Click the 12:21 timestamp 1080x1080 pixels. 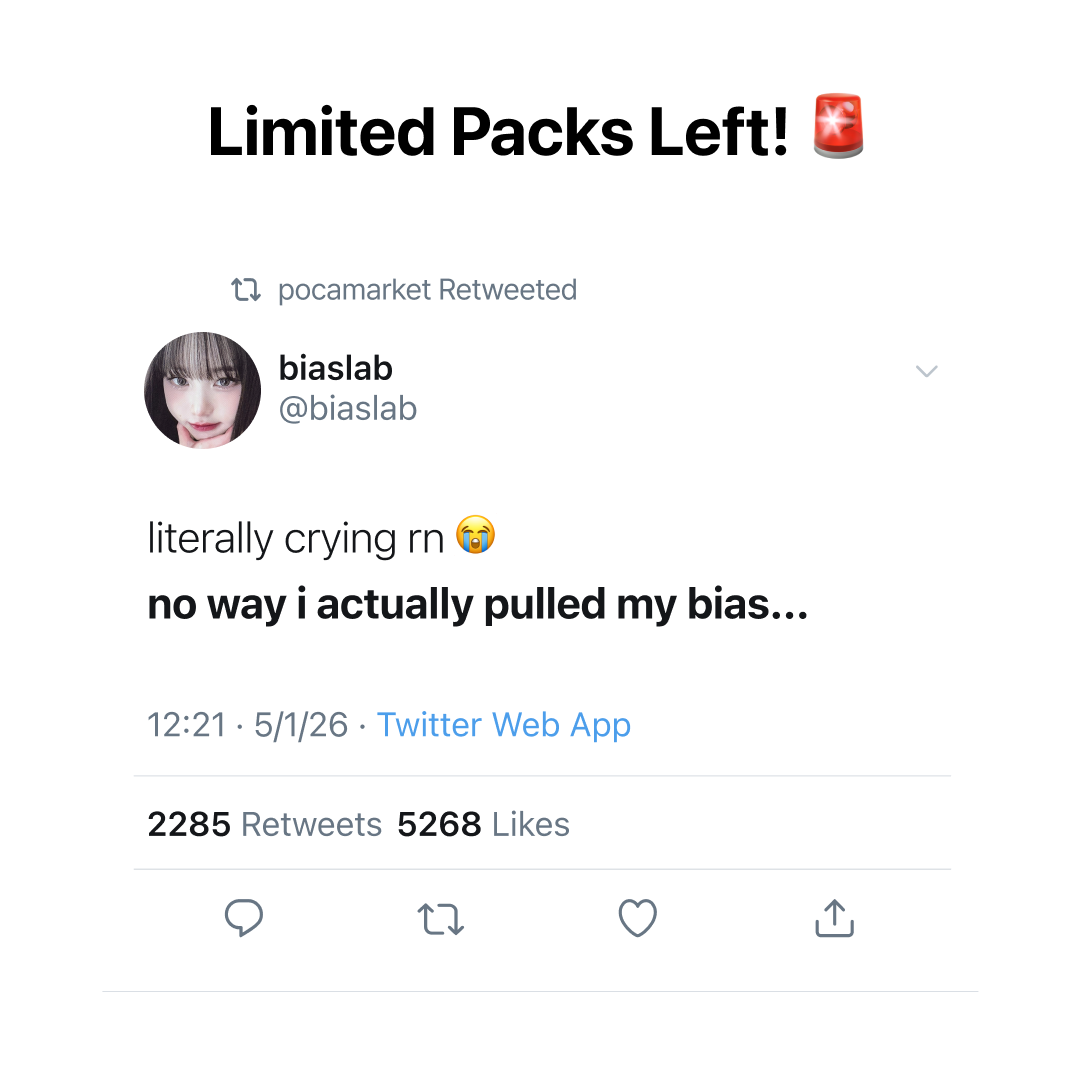coord(187,725)
